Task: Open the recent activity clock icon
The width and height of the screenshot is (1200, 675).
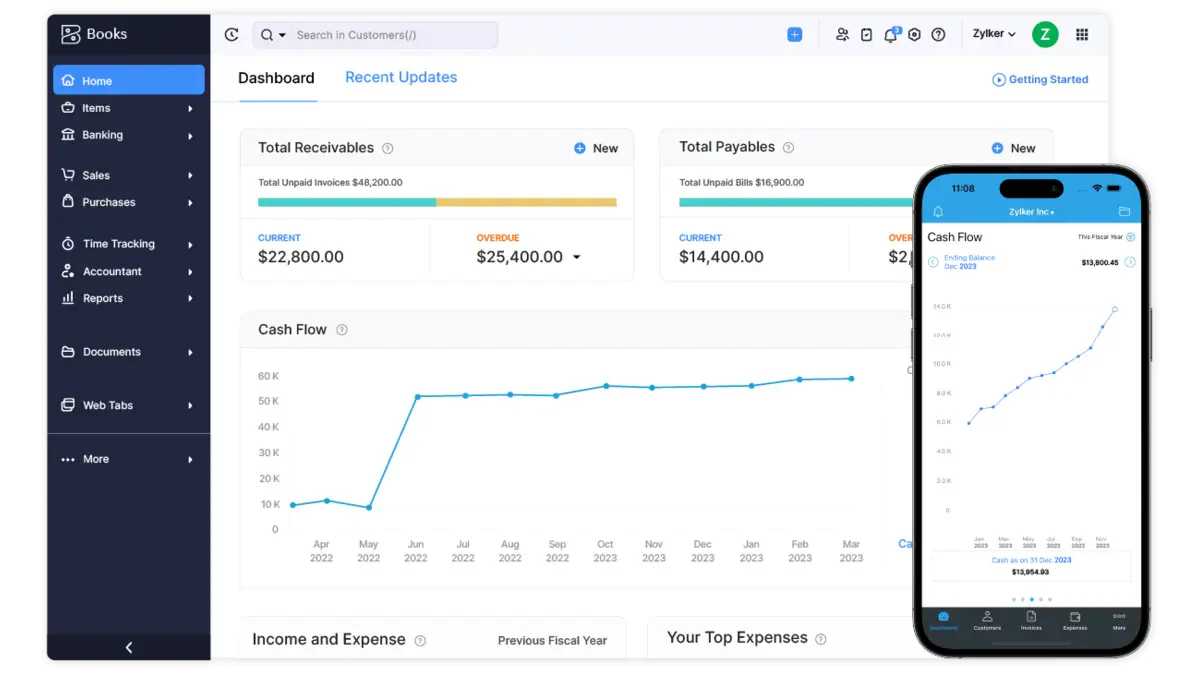Action: pyautogui.click(x=232, y=35)
